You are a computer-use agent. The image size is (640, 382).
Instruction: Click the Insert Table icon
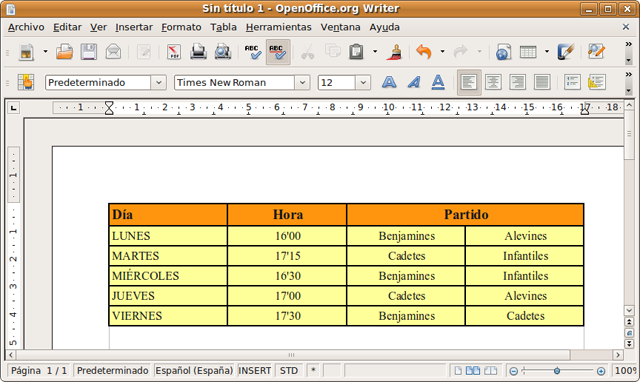(x=528, y=52)
